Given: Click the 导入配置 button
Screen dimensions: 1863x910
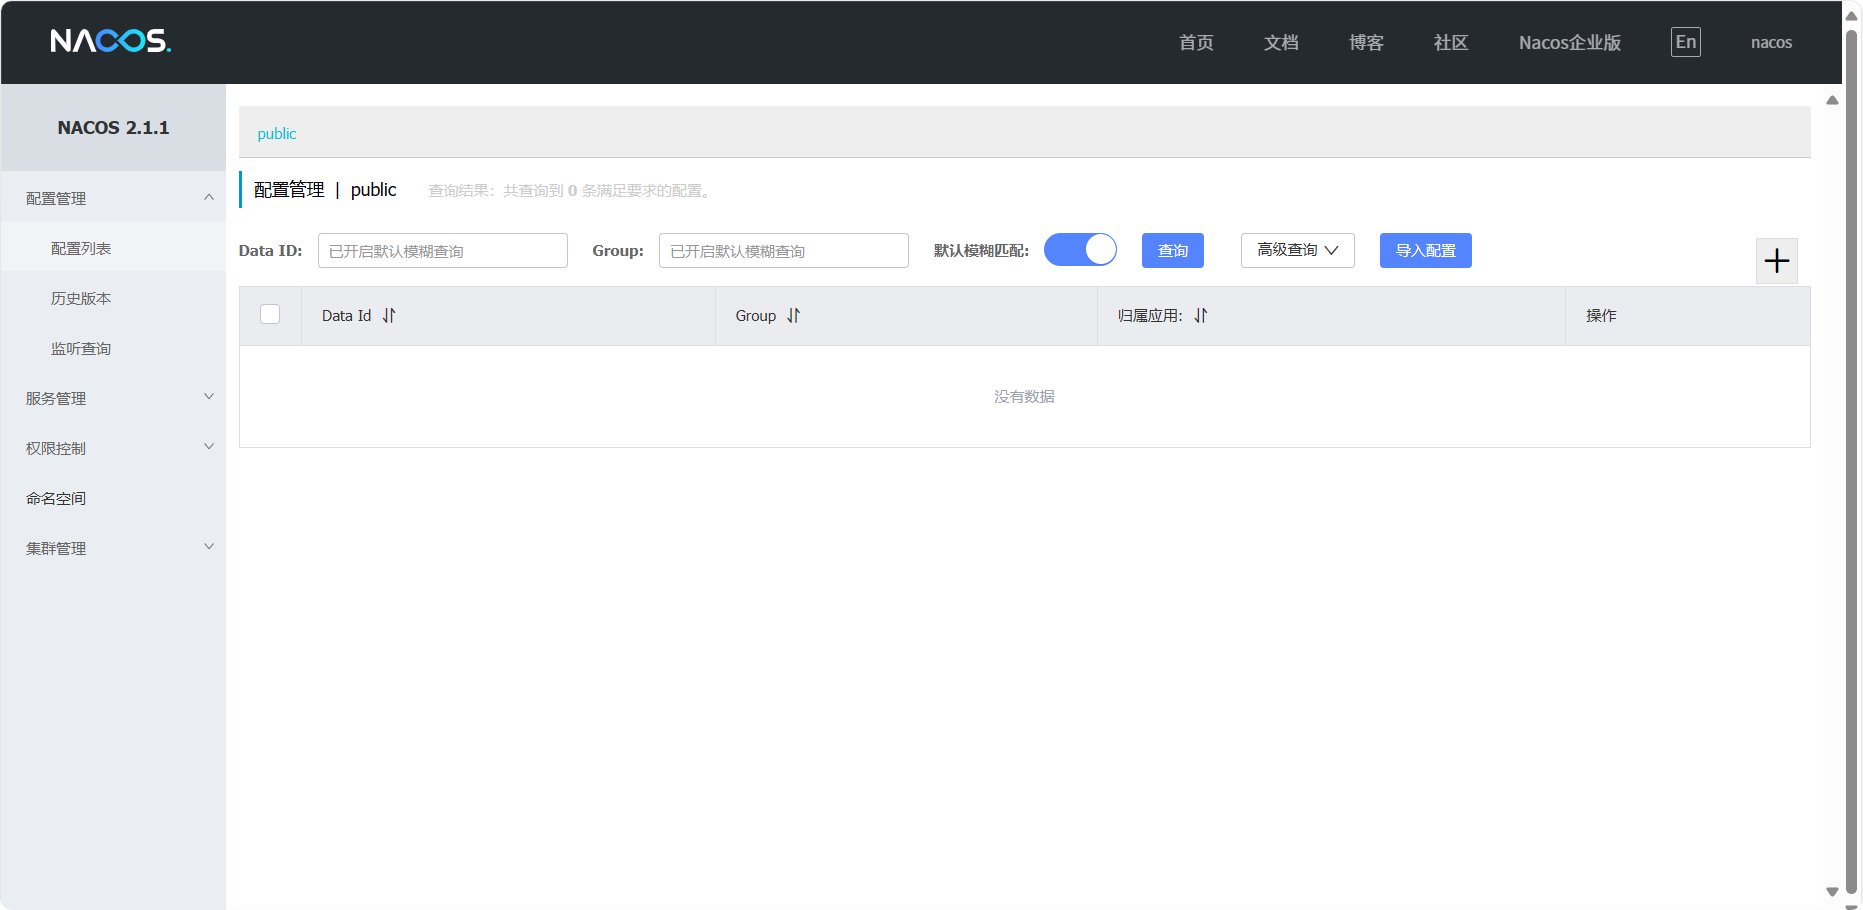Looking at the screenshot, I should coord(1426,250).
